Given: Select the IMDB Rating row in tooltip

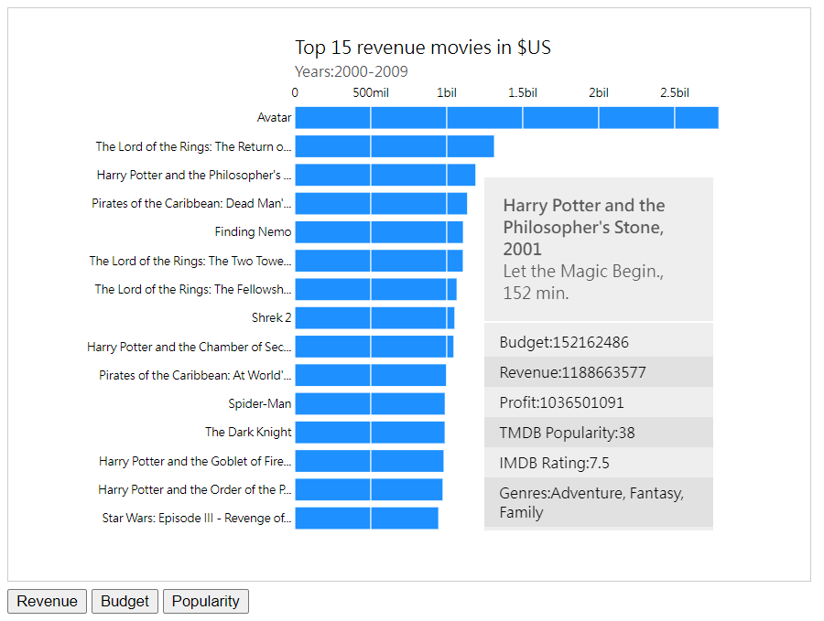Looking at the screenshot, I should point(599,463).
